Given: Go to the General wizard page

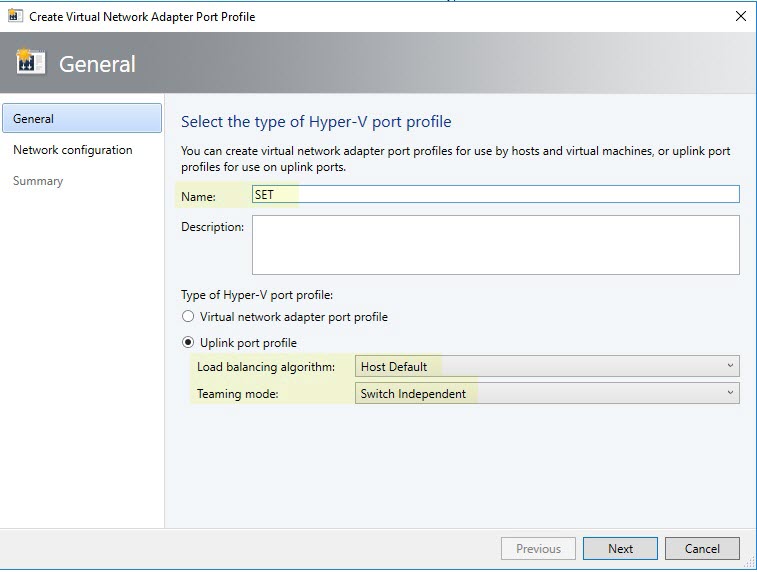Looking at the screenshot, I should (82, 118).
